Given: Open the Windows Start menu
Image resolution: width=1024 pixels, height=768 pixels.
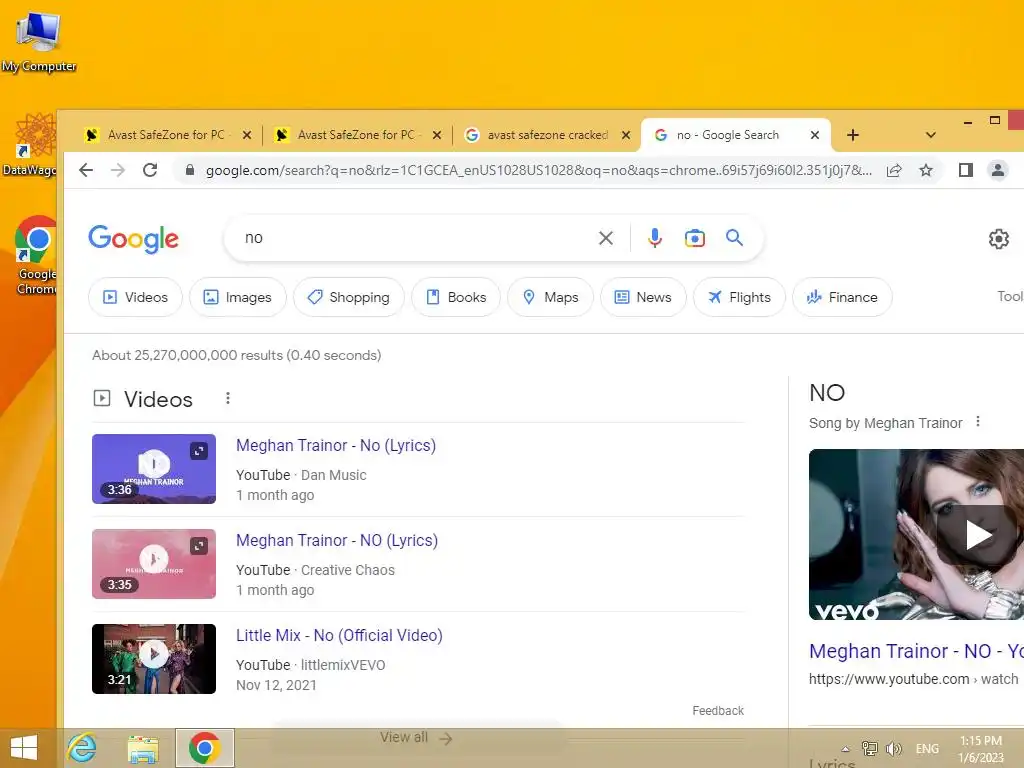Looking at the screenshot, I should click(x=24, y=748).
